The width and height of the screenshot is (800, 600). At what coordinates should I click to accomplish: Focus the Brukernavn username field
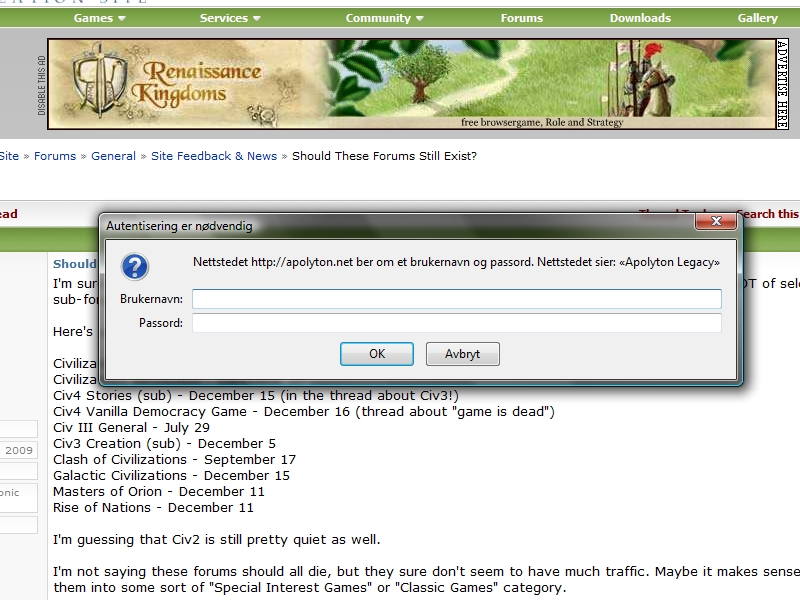tap(456, 299)
